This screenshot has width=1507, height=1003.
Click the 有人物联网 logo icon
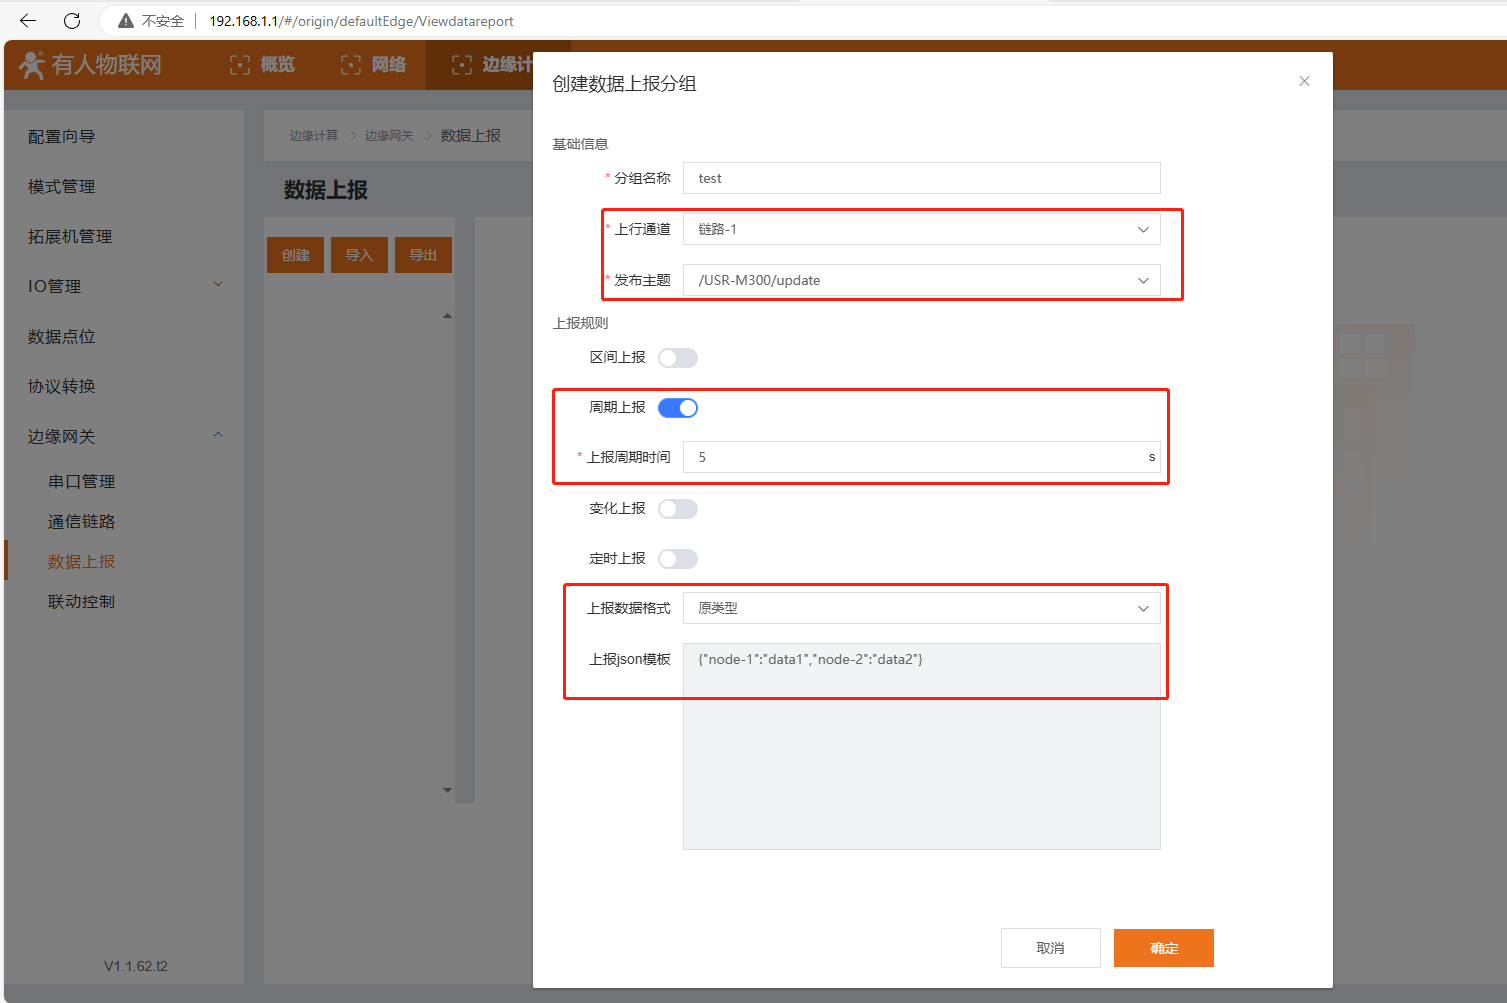pyautogui.click(x=32, y=65)
